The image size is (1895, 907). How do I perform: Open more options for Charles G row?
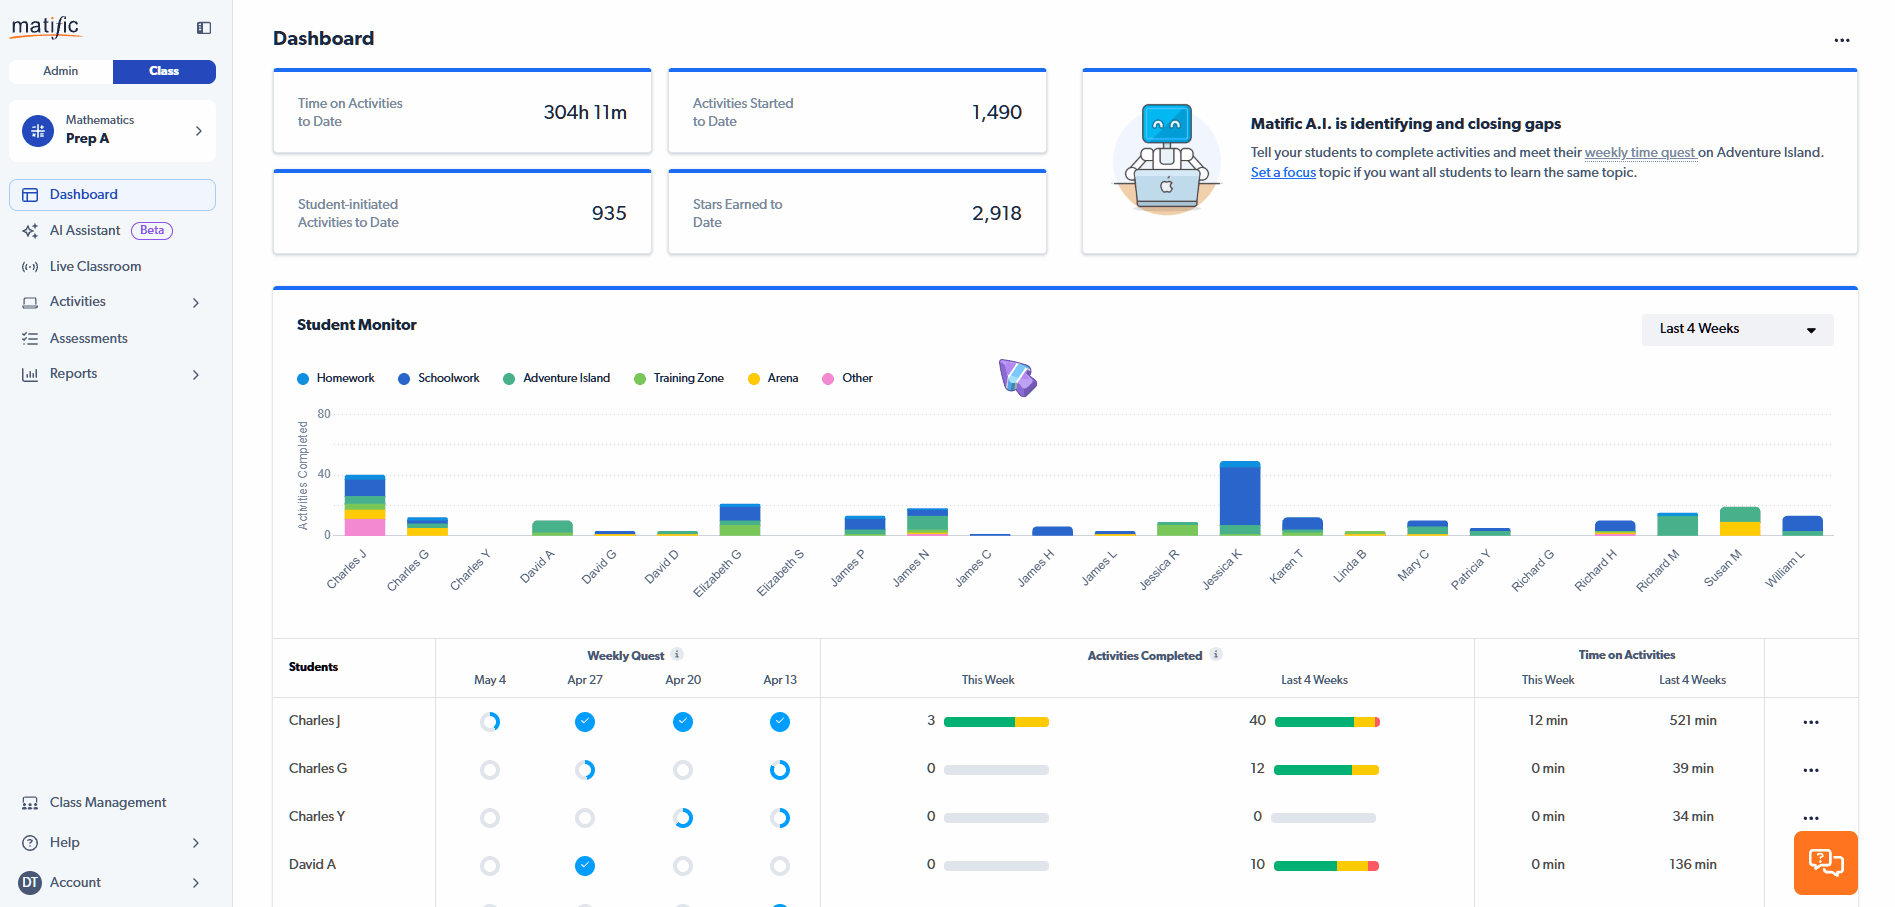tap(1811, 770)
